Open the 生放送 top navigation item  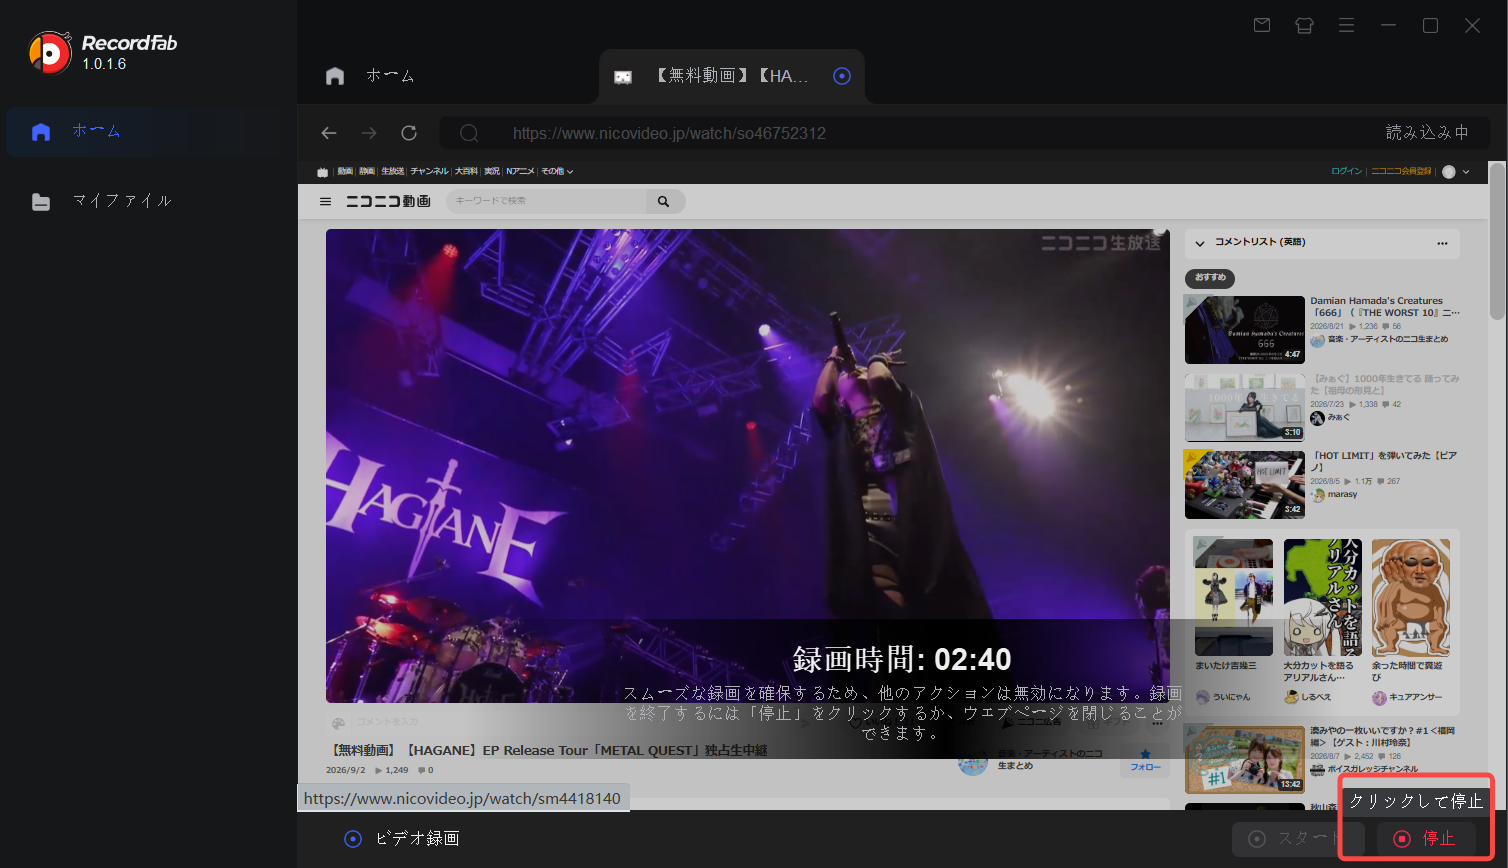tap(393, 171)
